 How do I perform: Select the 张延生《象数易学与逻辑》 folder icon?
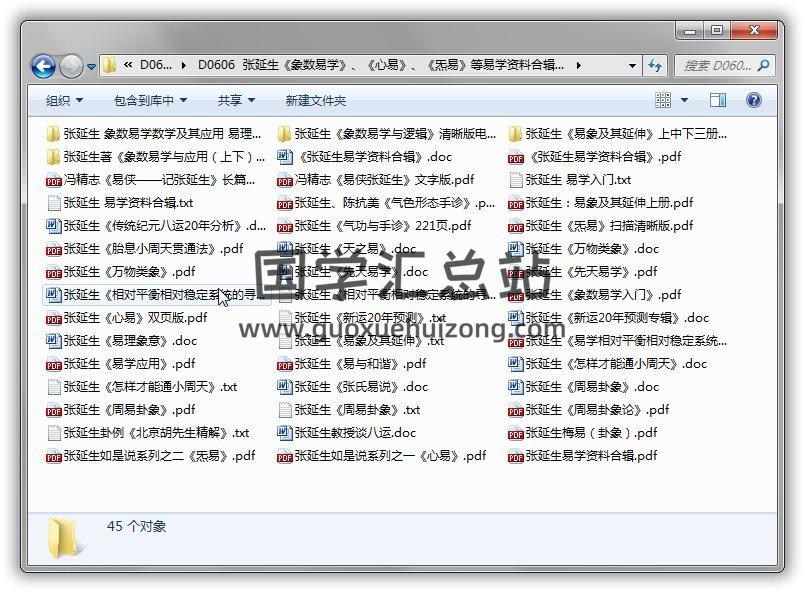click(x=285, y=134)
